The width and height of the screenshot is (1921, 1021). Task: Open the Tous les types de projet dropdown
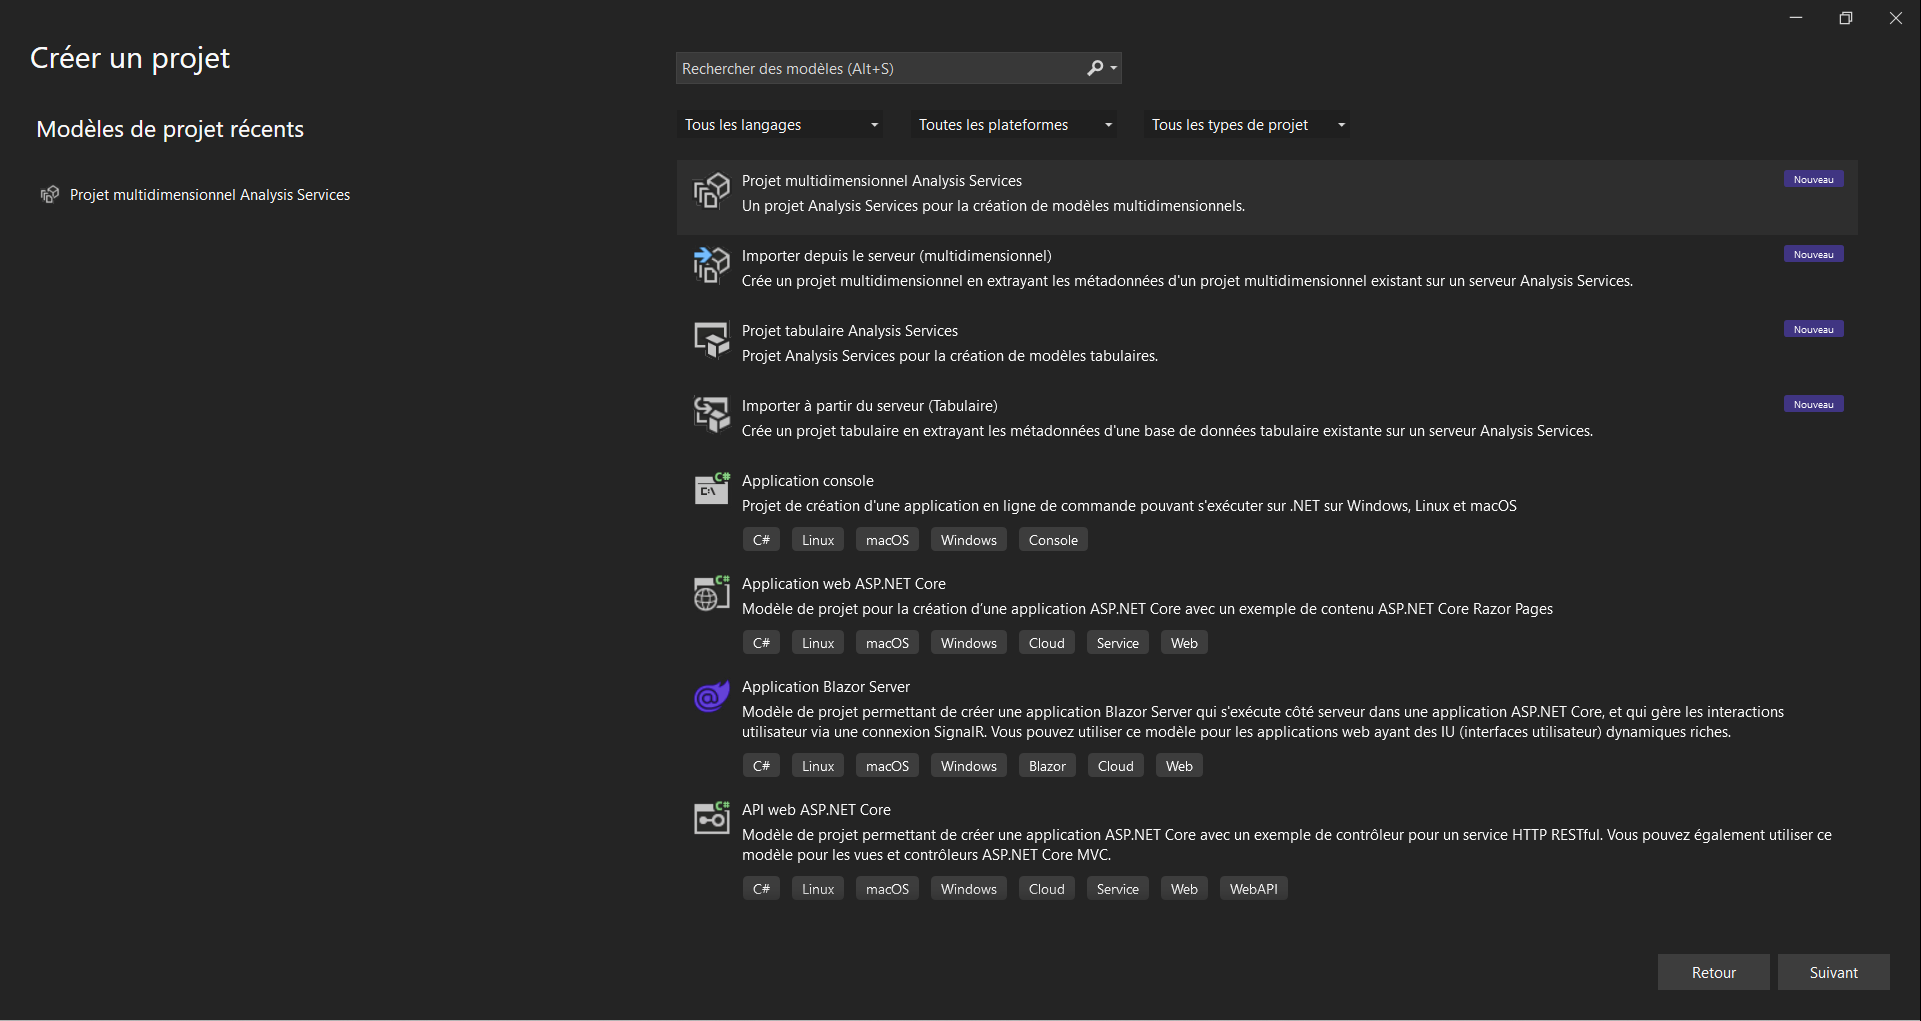pos(1247,125)
